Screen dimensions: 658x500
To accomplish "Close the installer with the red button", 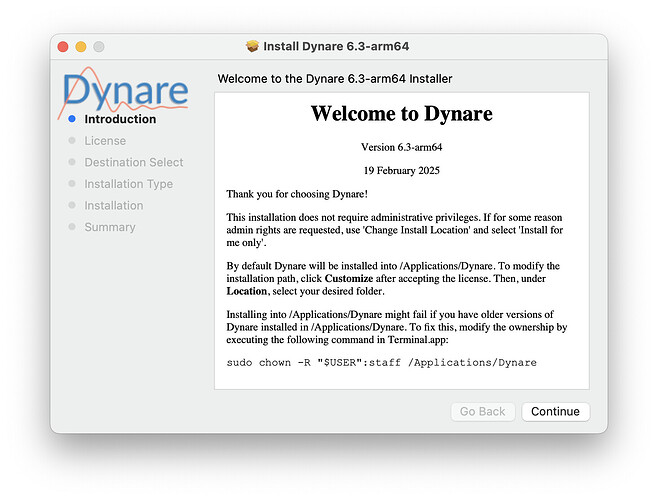I will point(63,47).
